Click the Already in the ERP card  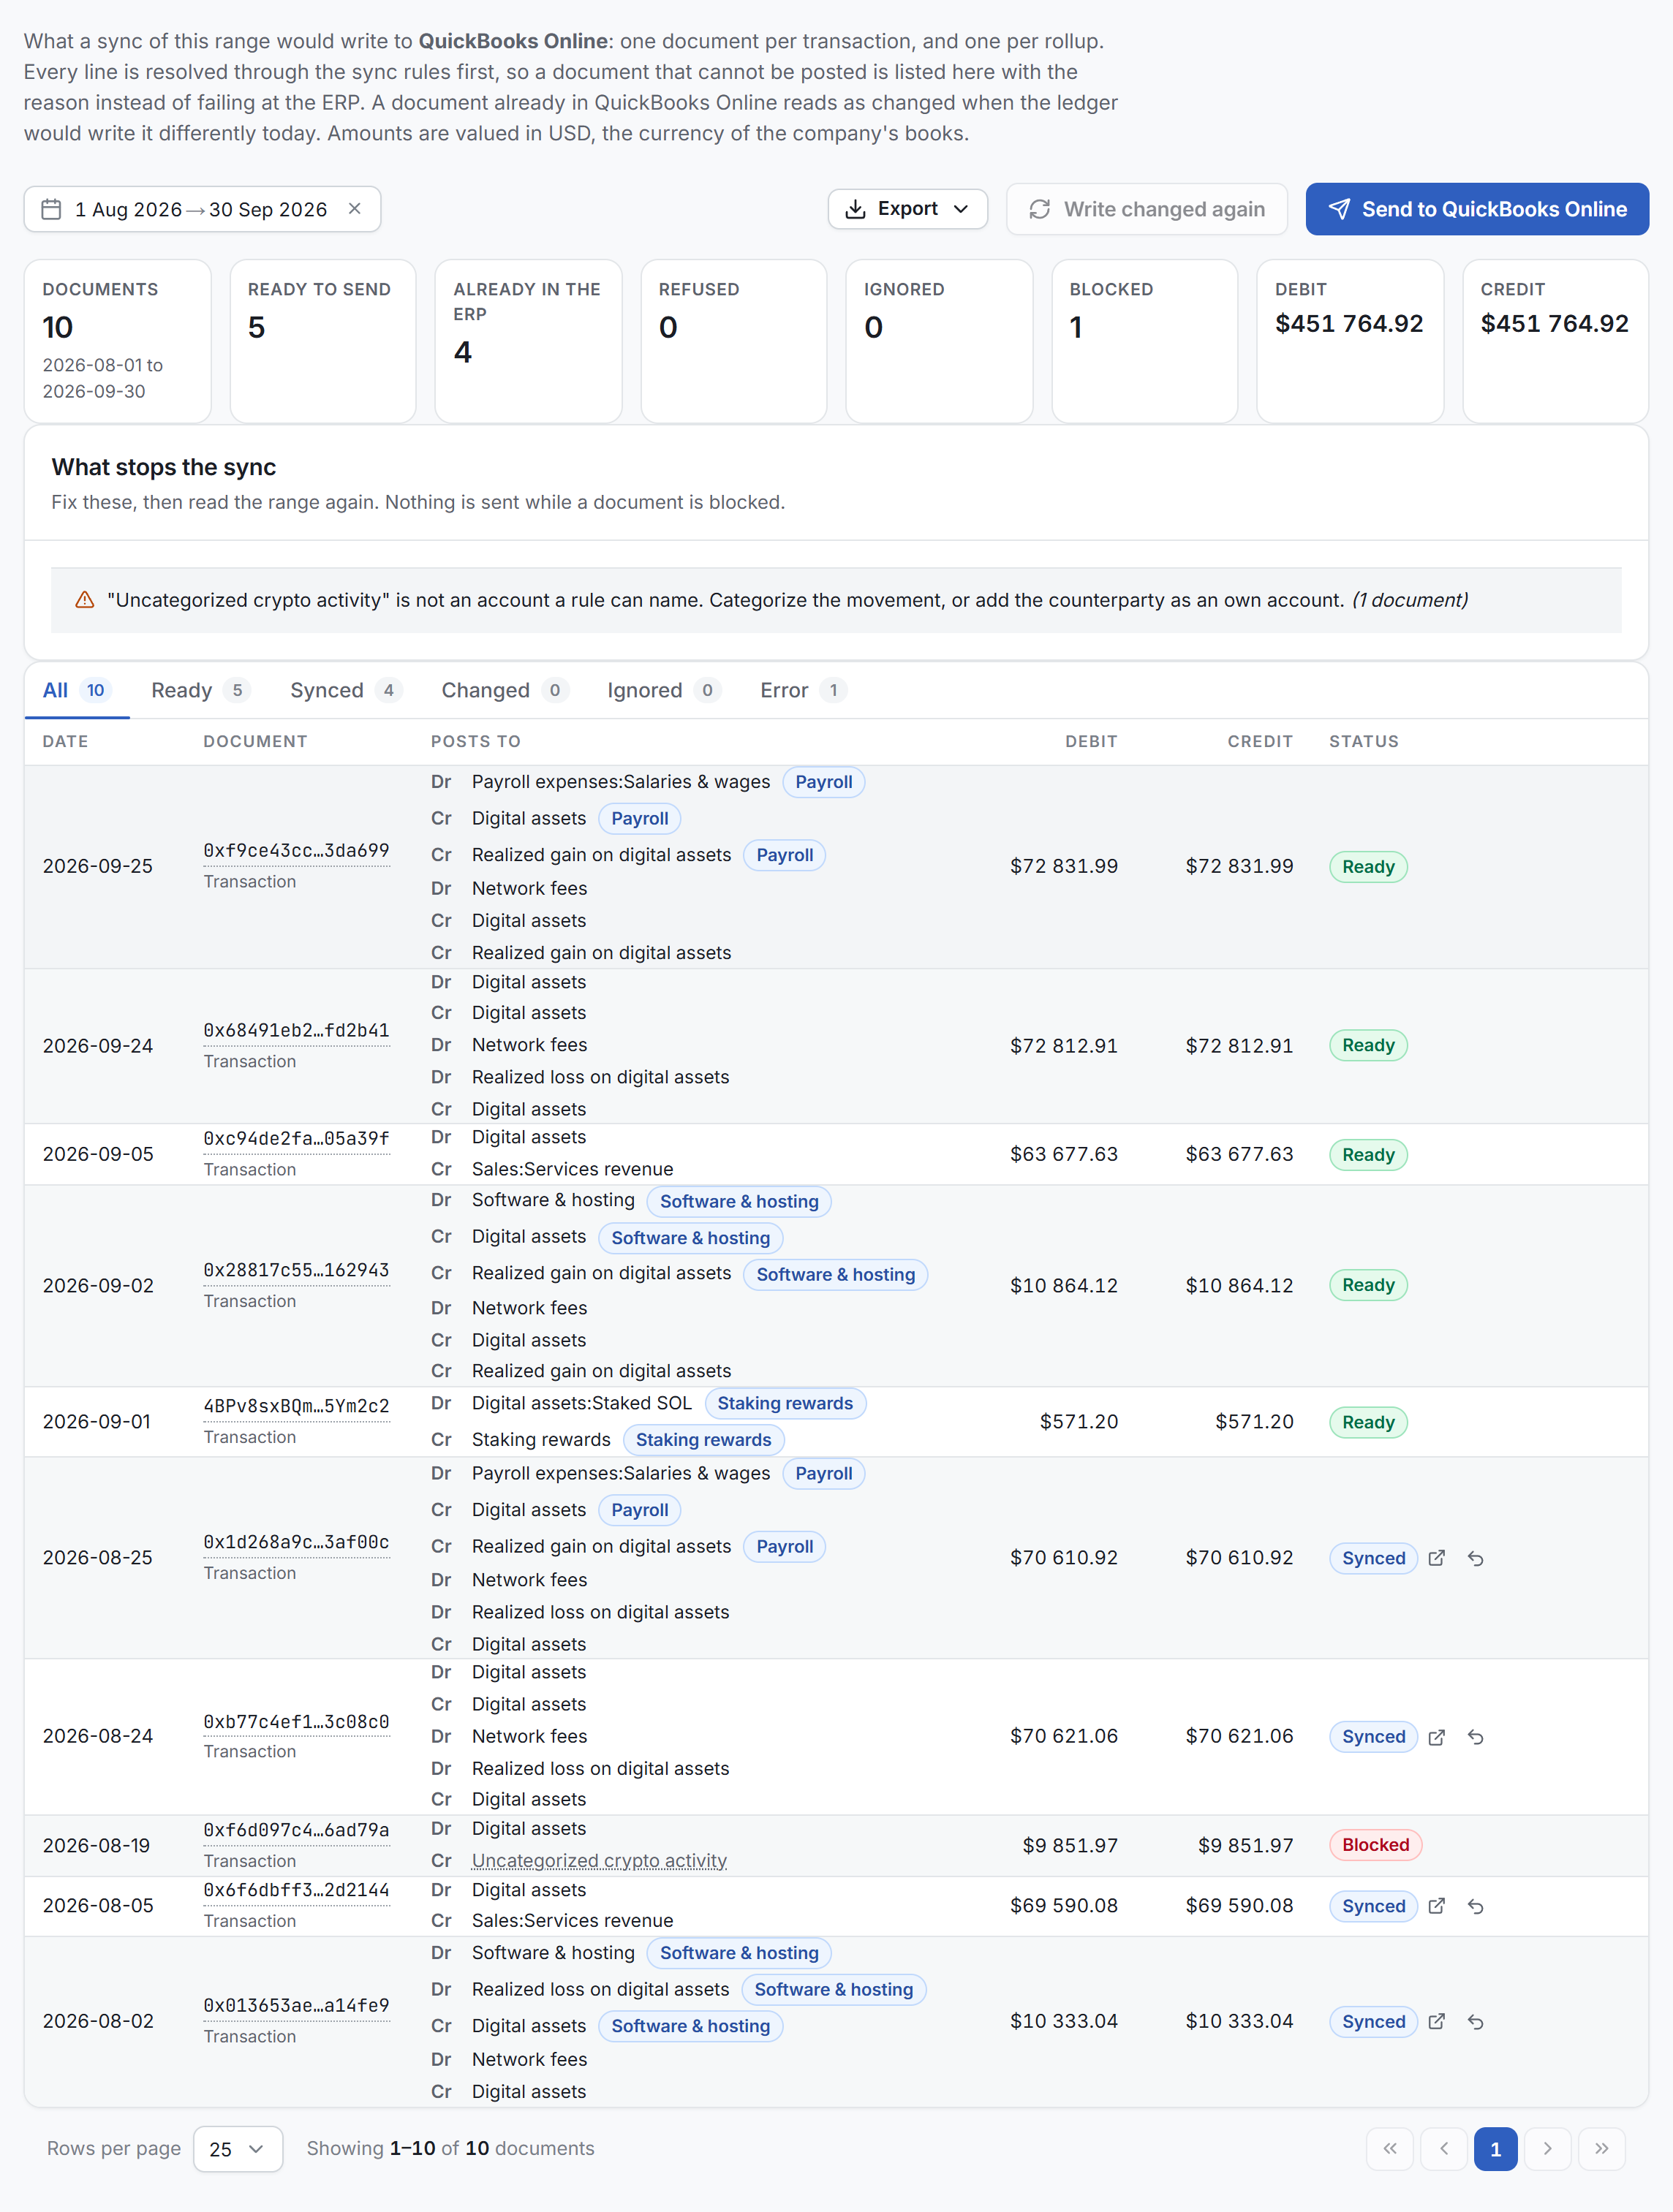528,341
